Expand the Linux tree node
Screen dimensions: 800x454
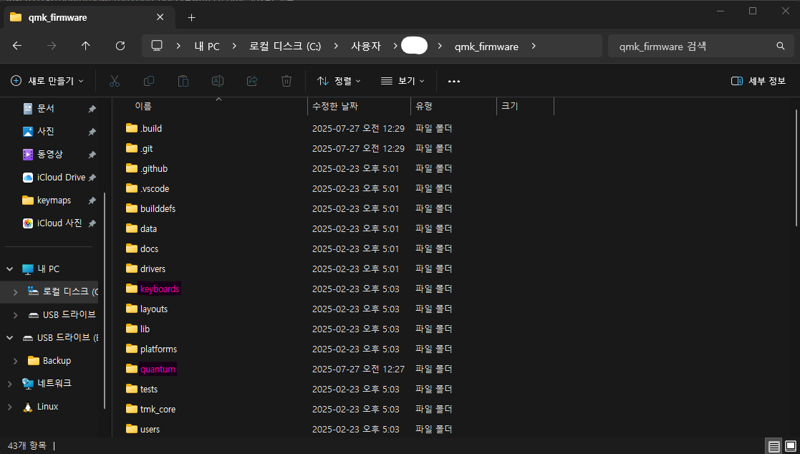coord(10,407)
